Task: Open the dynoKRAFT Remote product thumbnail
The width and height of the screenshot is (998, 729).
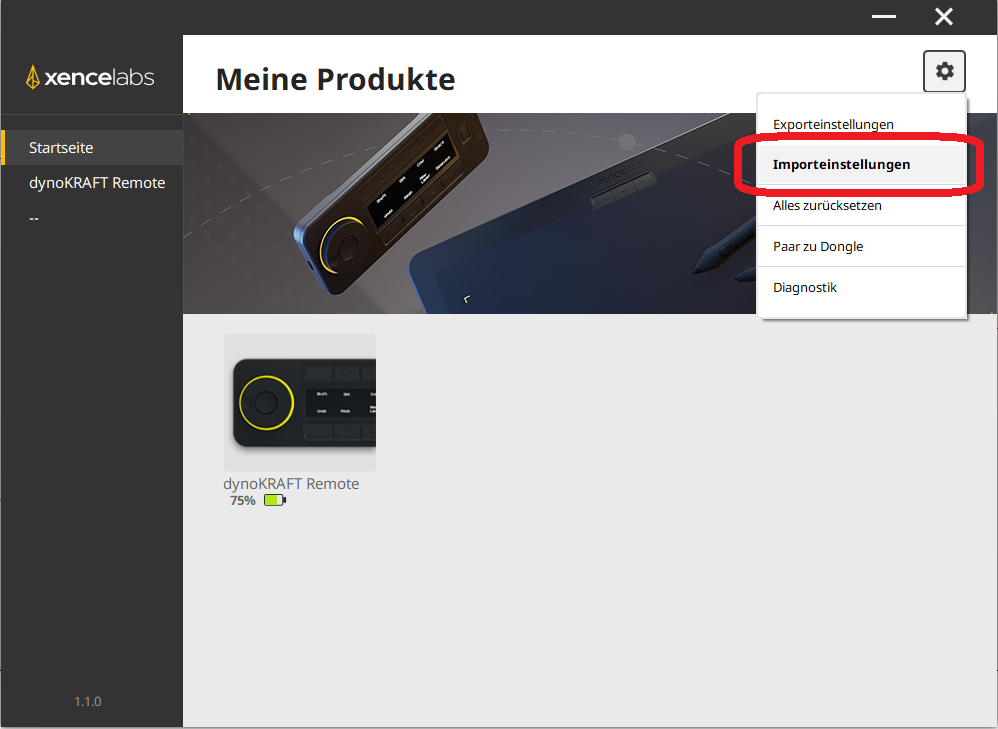Action: point(300,402)
